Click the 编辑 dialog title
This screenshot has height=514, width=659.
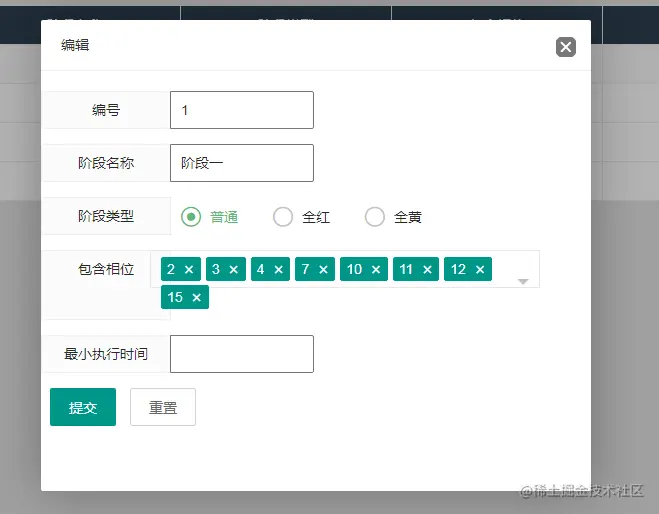click(x=75, y=45)
